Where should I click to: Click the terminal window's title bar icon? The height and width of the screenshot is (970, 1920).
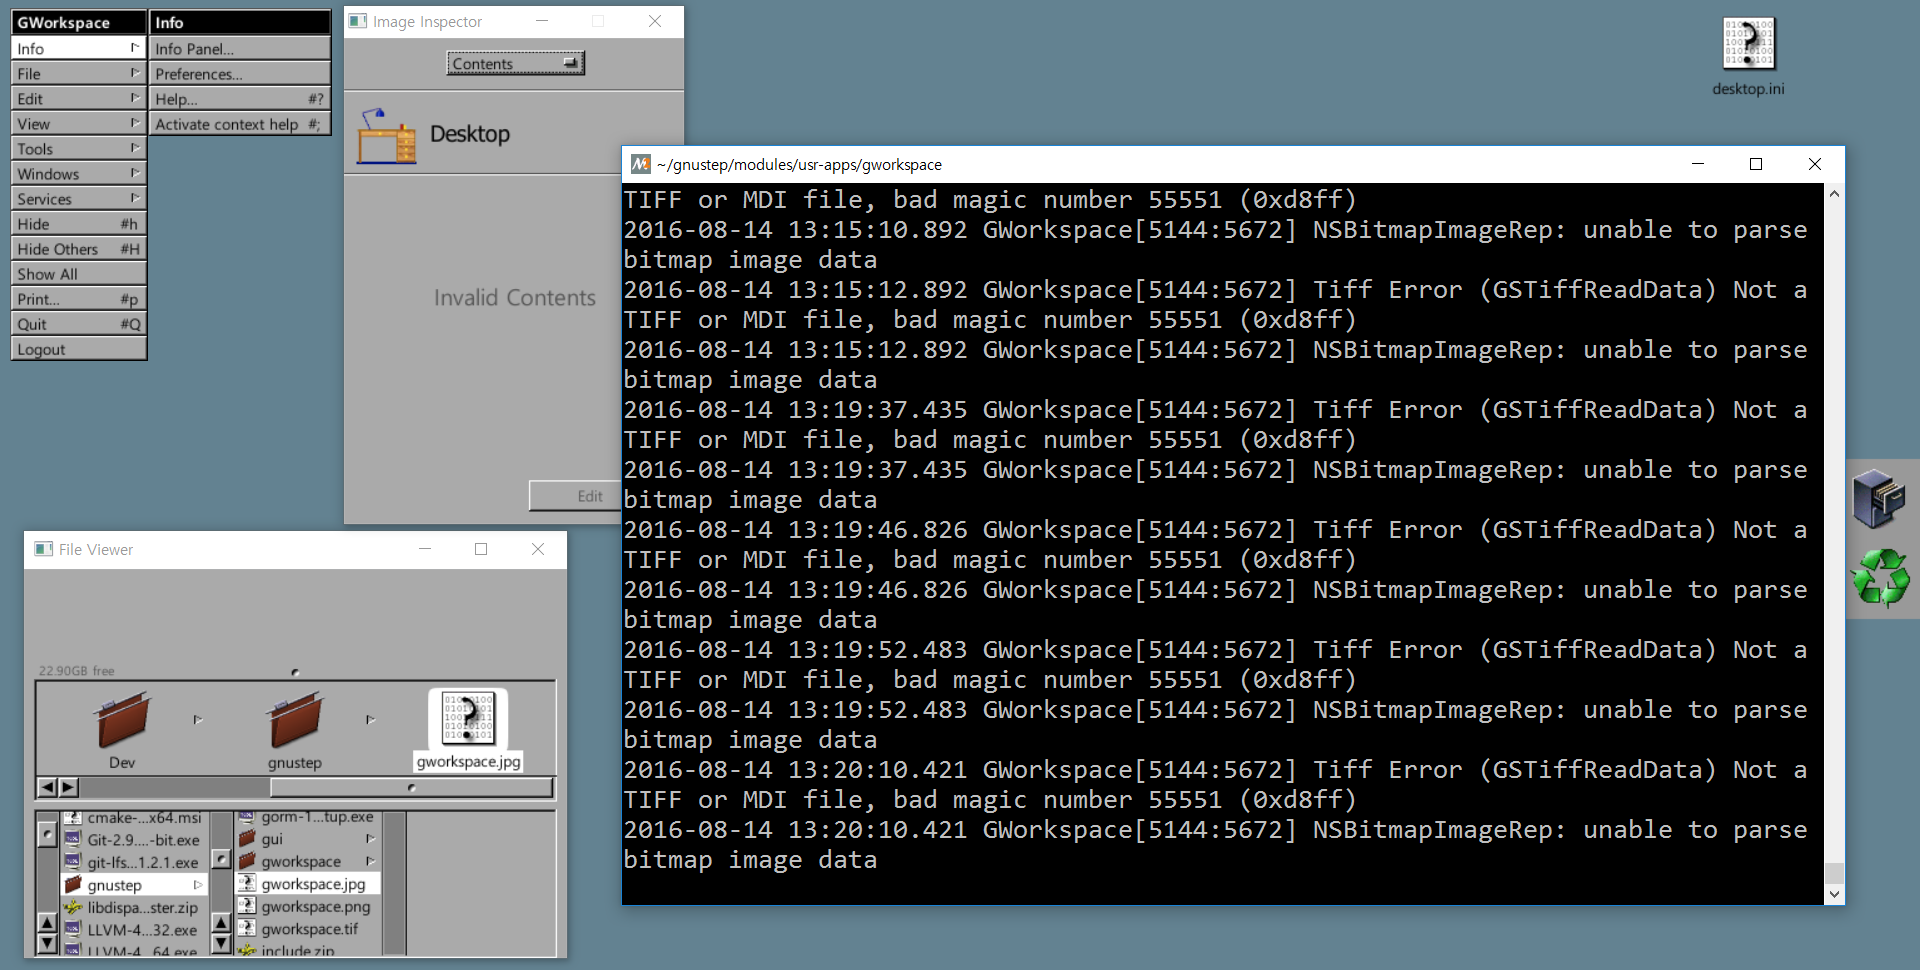(x=640, y=164)
